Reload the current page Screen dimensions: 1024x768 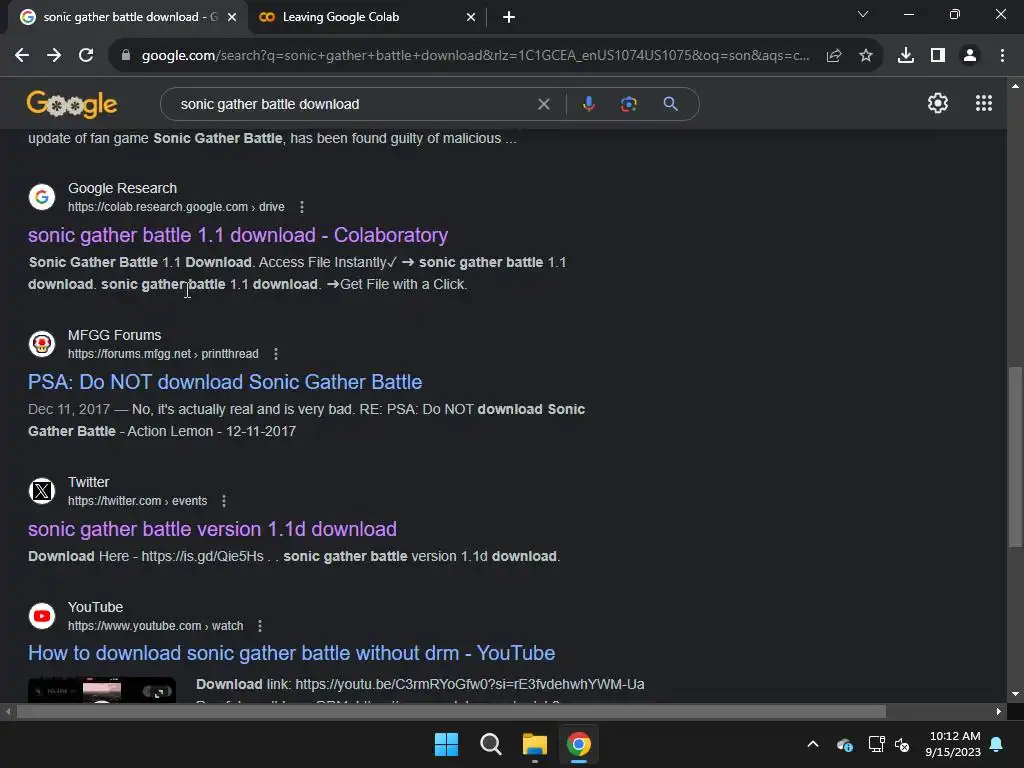click(86, 56)
